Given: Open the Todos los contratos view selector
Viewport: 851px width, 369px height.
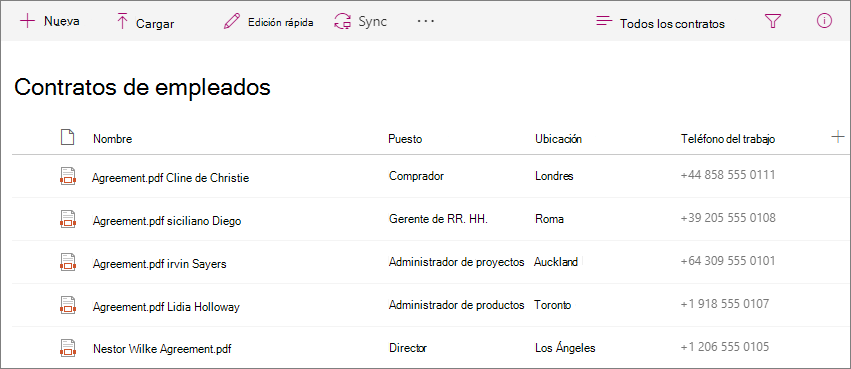Looking at the screenshot, I should point(672,24).
